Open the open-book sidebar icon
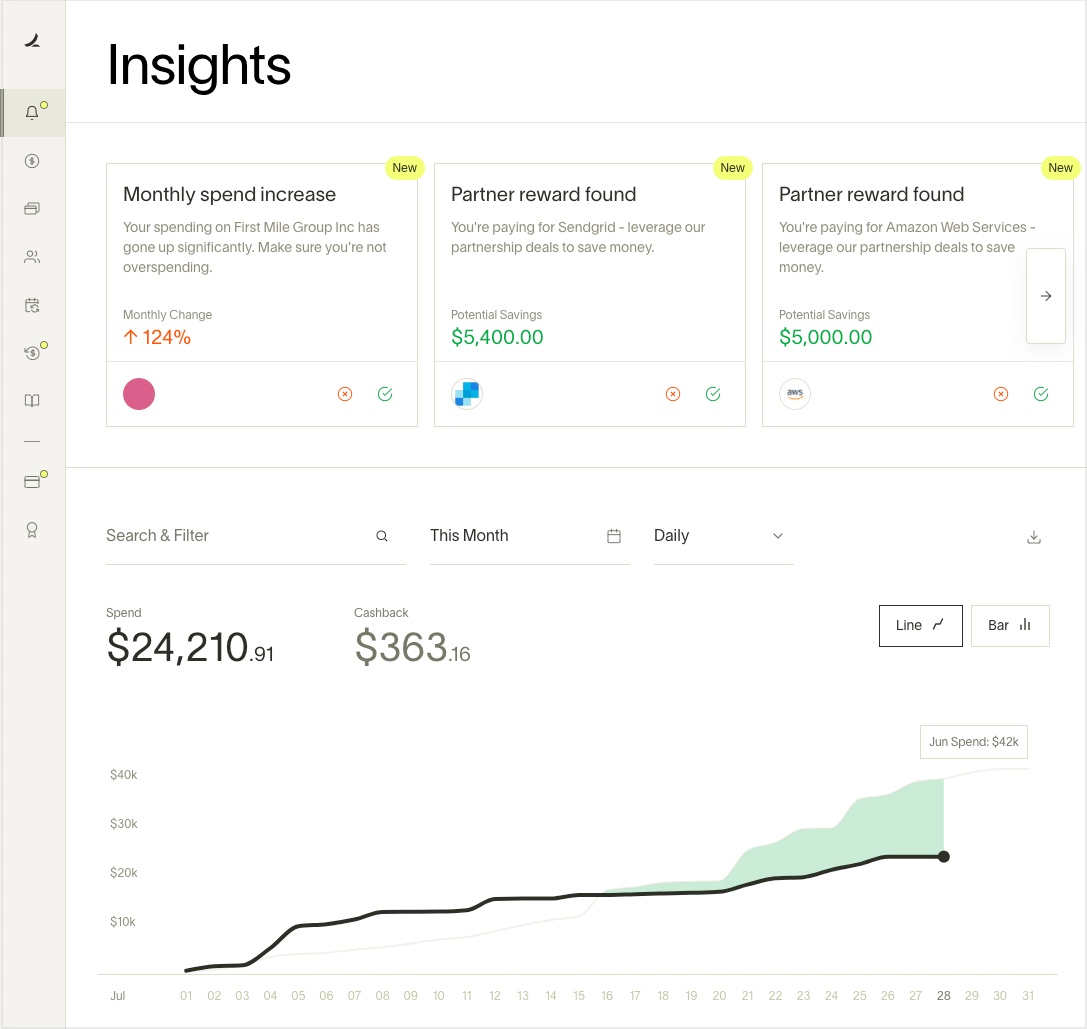Viewport: 1087px width, 1029px height. (x=32, y=401)
